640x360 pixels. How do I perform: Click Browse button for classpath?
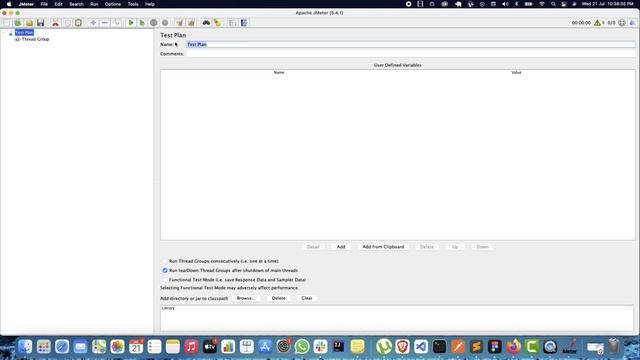(246, 298)
